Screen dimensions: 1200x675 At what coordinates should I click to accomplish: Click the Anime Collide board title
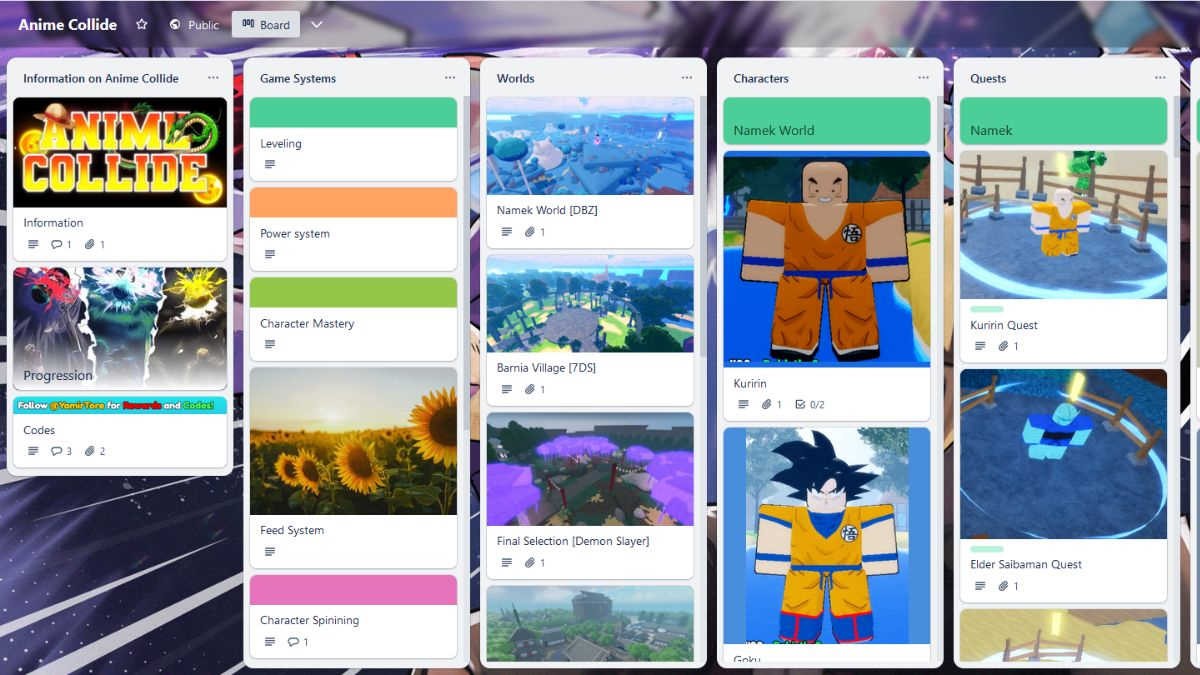[67, 24]
